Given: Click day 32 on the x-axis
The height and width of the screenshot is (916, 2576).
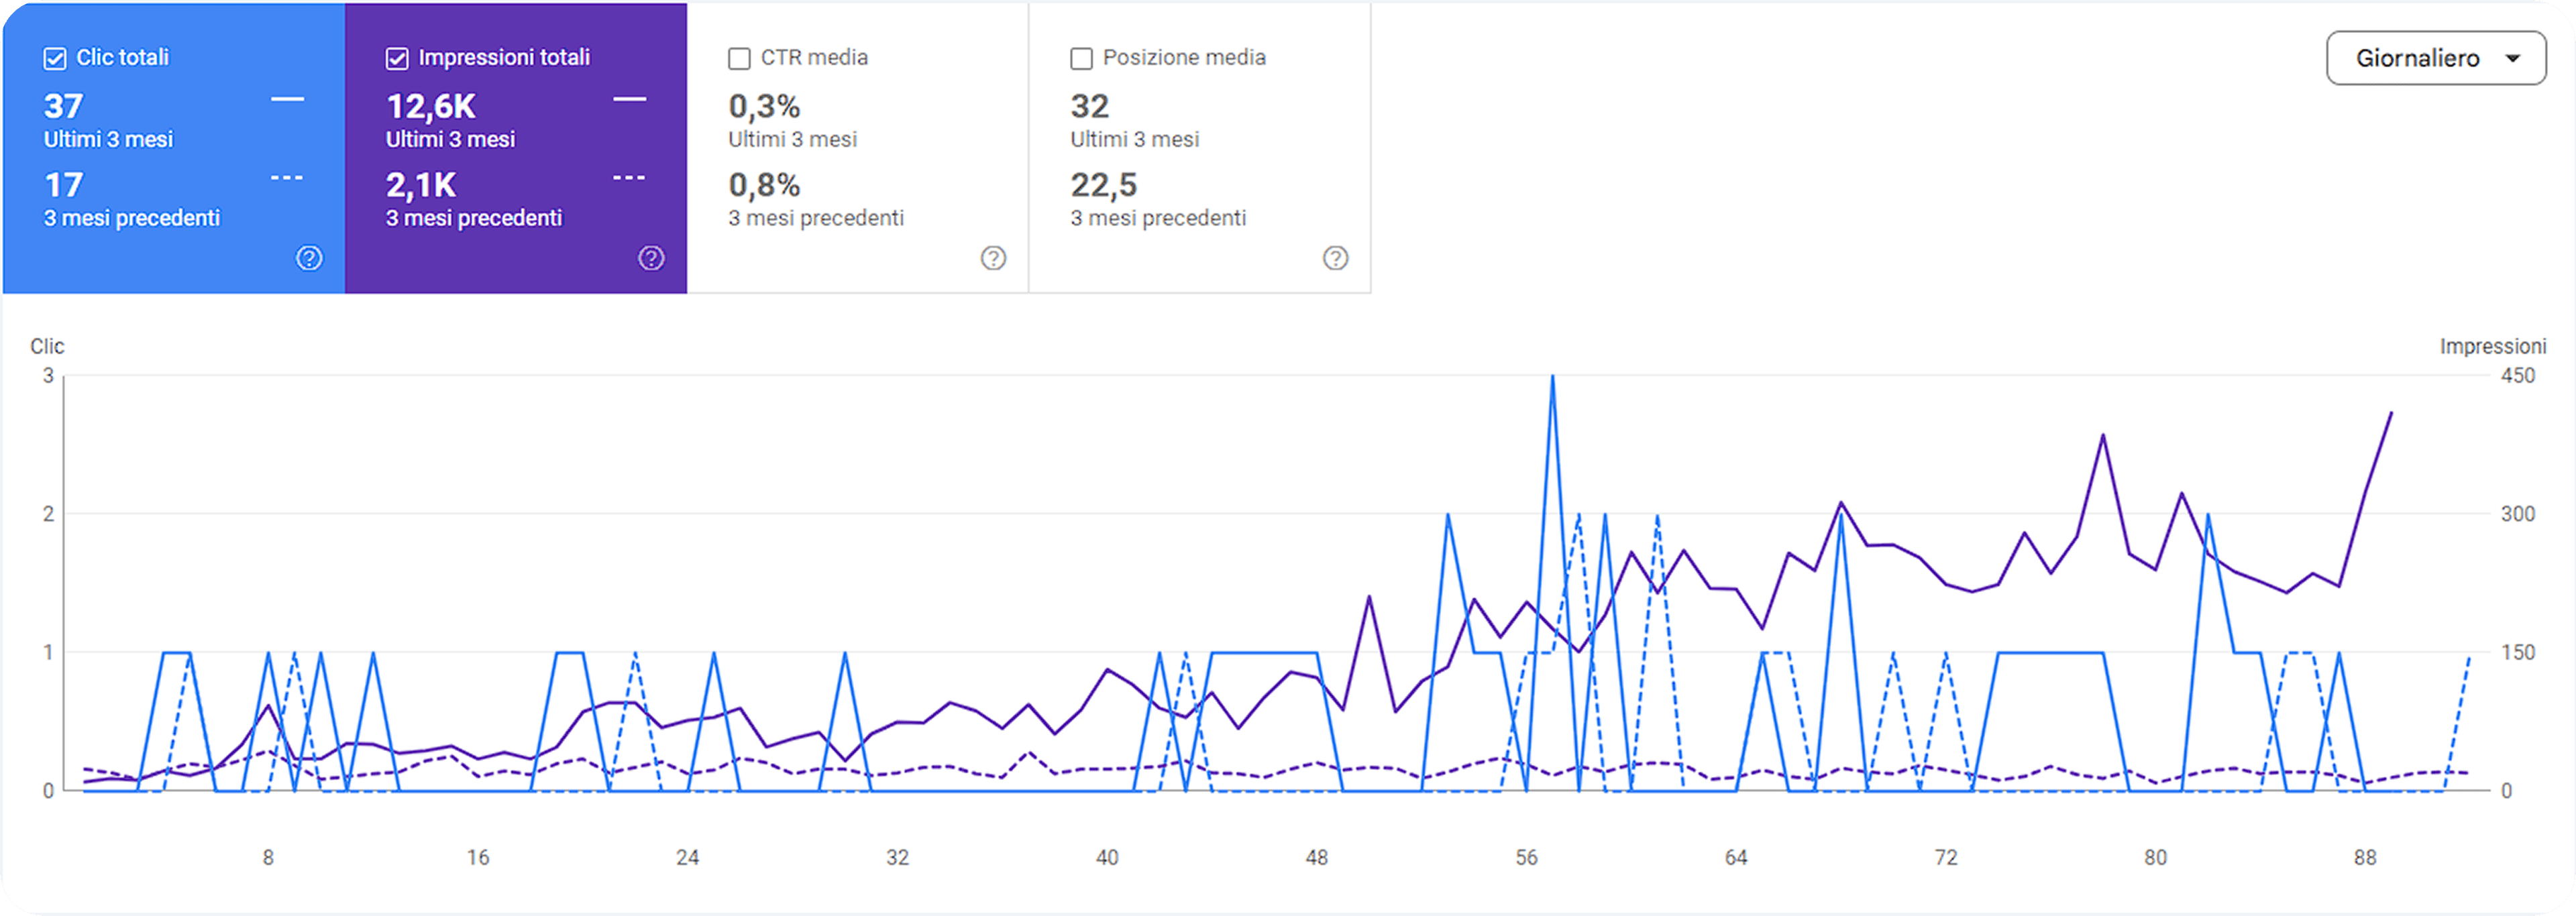Looking at the screenshot, I should click(x=897, y=857).
